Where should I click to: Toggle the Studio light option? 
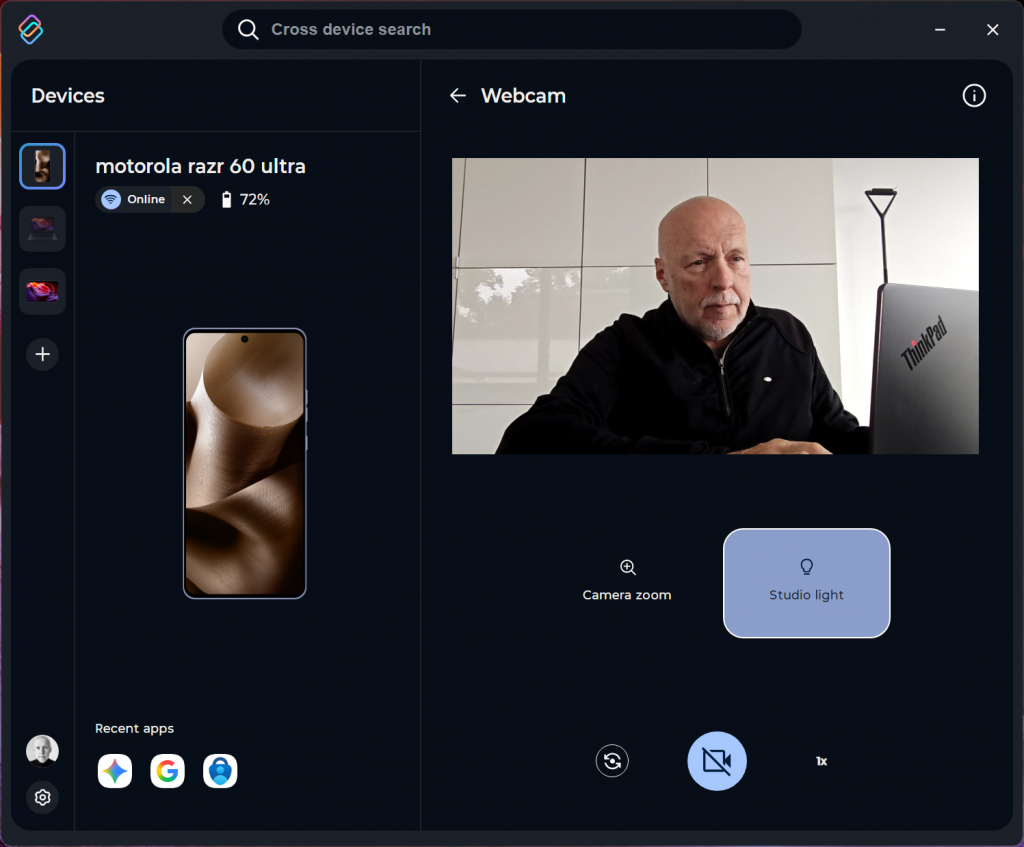(x=806, y=582)
